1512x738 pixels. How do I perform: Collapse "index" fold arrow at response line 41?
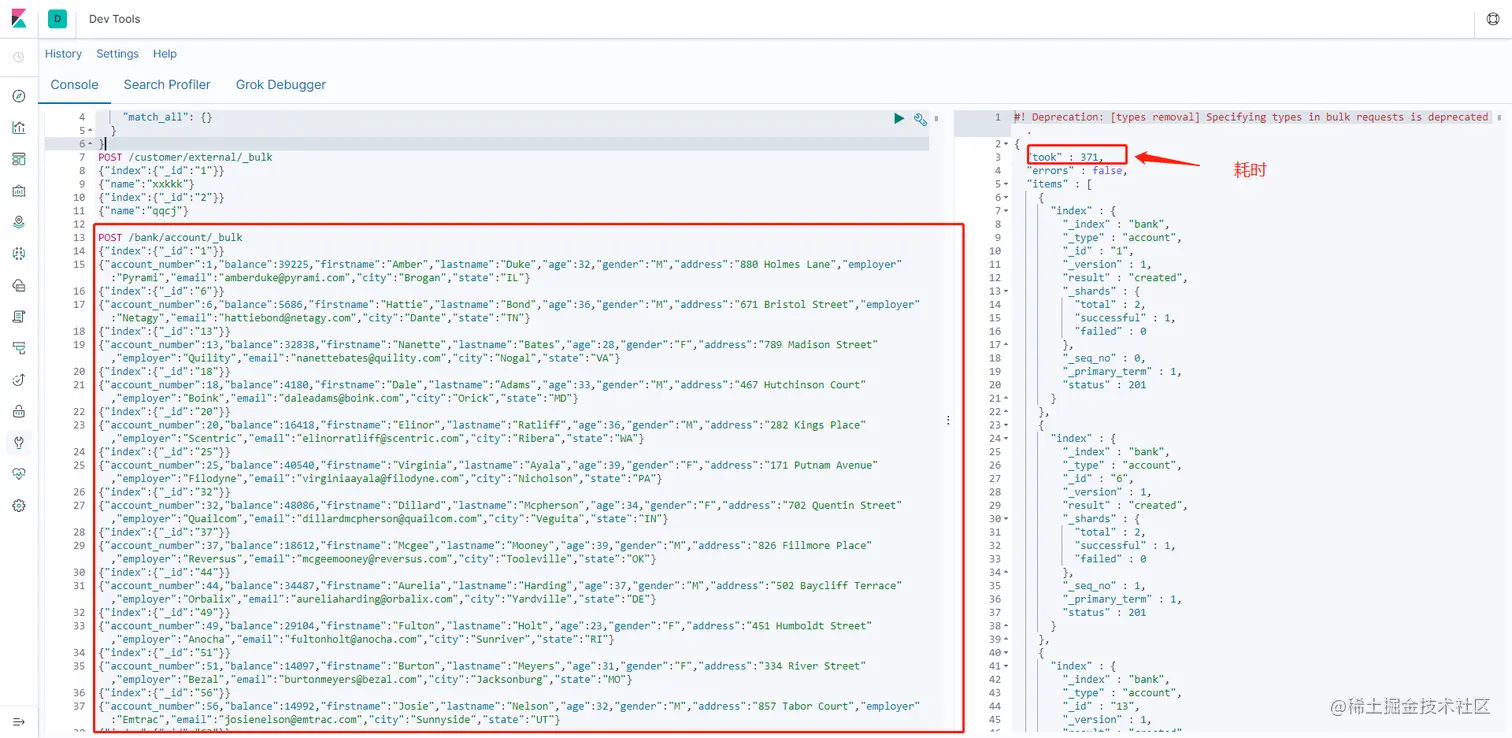pyautogui.click(x=1007, y=666)
